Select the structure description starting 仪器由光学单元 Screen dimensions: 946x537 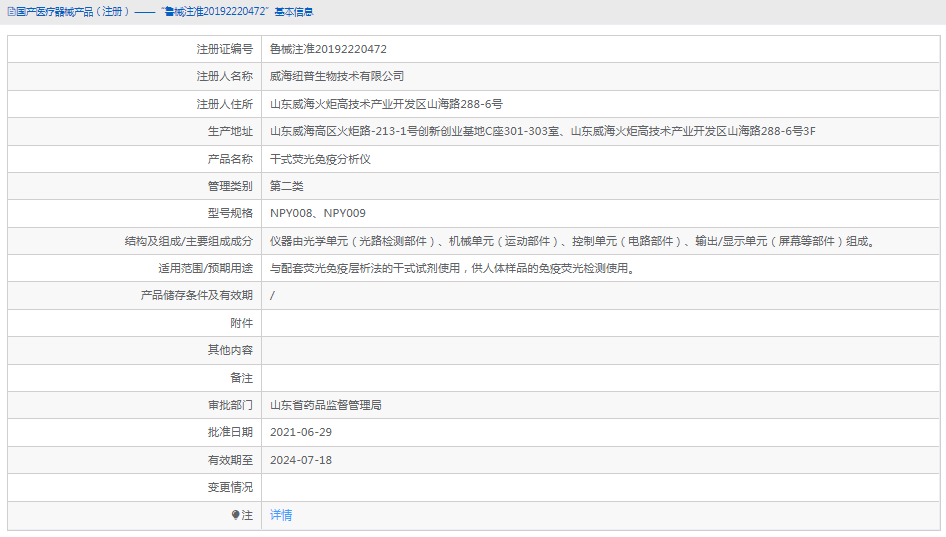click(x=574, y=241)
